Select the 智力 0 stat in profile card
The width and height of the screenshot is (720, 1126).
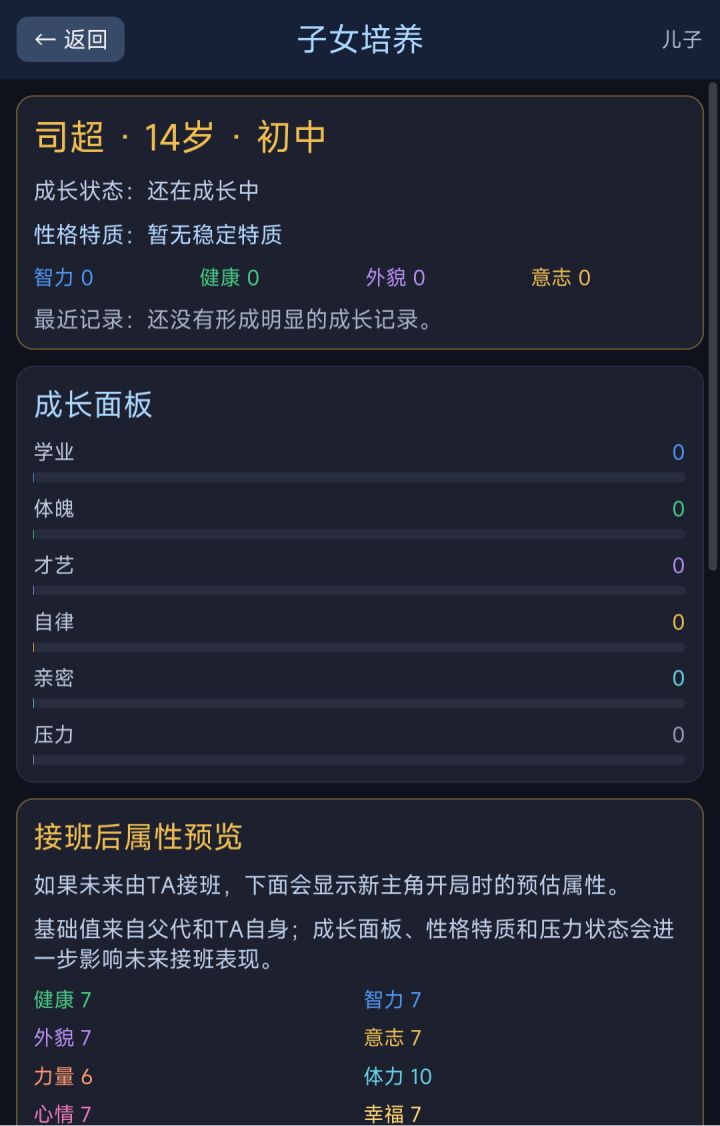point(63,277)
